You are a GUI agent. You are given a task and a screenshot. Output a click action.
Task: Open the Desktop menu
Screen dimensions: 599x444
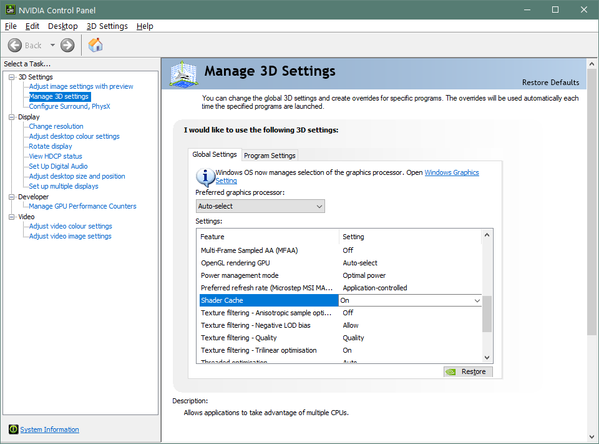click(x=63, y=26)
